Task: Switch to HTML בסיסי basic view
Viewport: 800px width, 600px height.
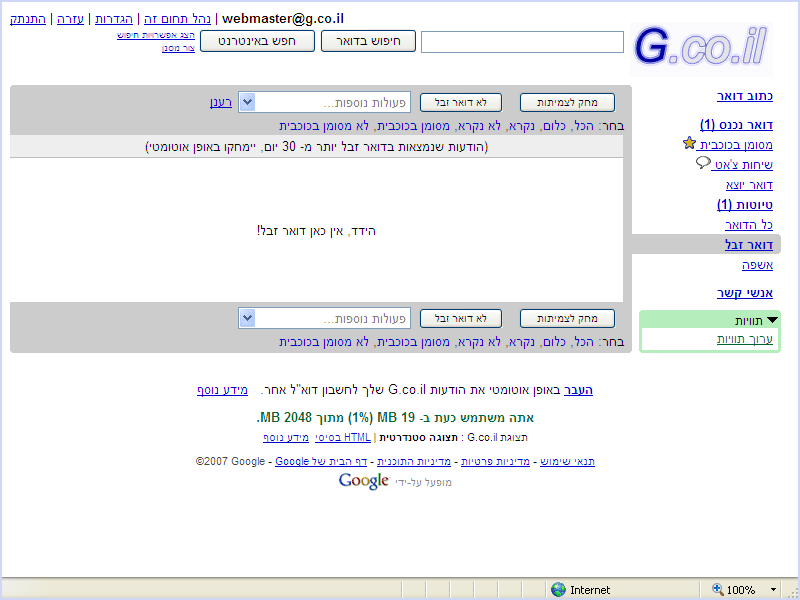Action: pyautogui.click(x=342, y=437)
